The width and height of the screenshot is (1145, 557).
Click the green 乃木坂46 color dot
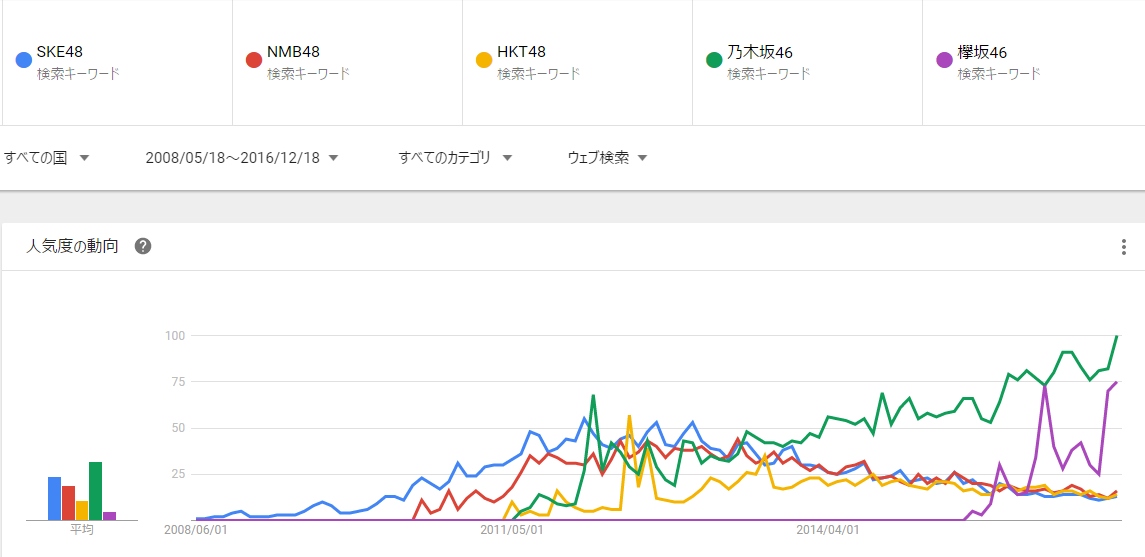pos(714,60)
